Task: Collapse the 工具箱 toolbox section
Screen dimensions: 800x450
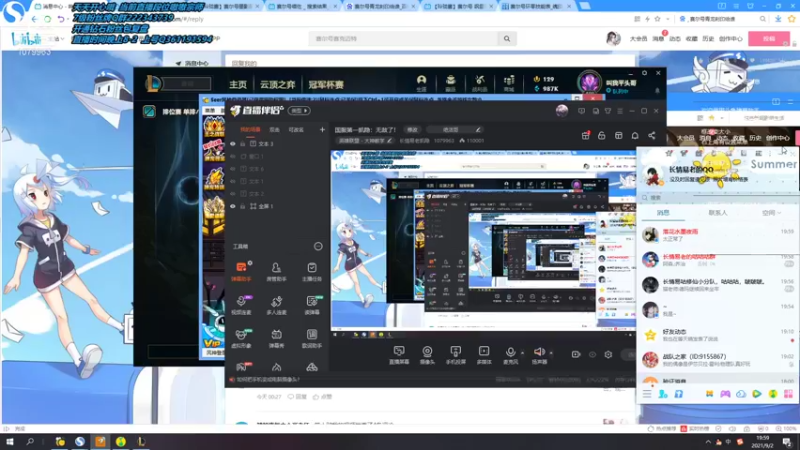Action: (x=318, y=246)
